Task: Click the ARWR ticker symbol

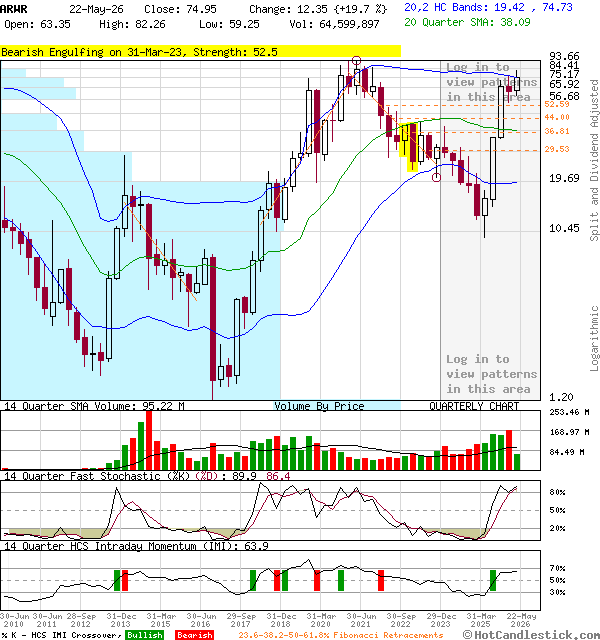Action: pos(14,9)
